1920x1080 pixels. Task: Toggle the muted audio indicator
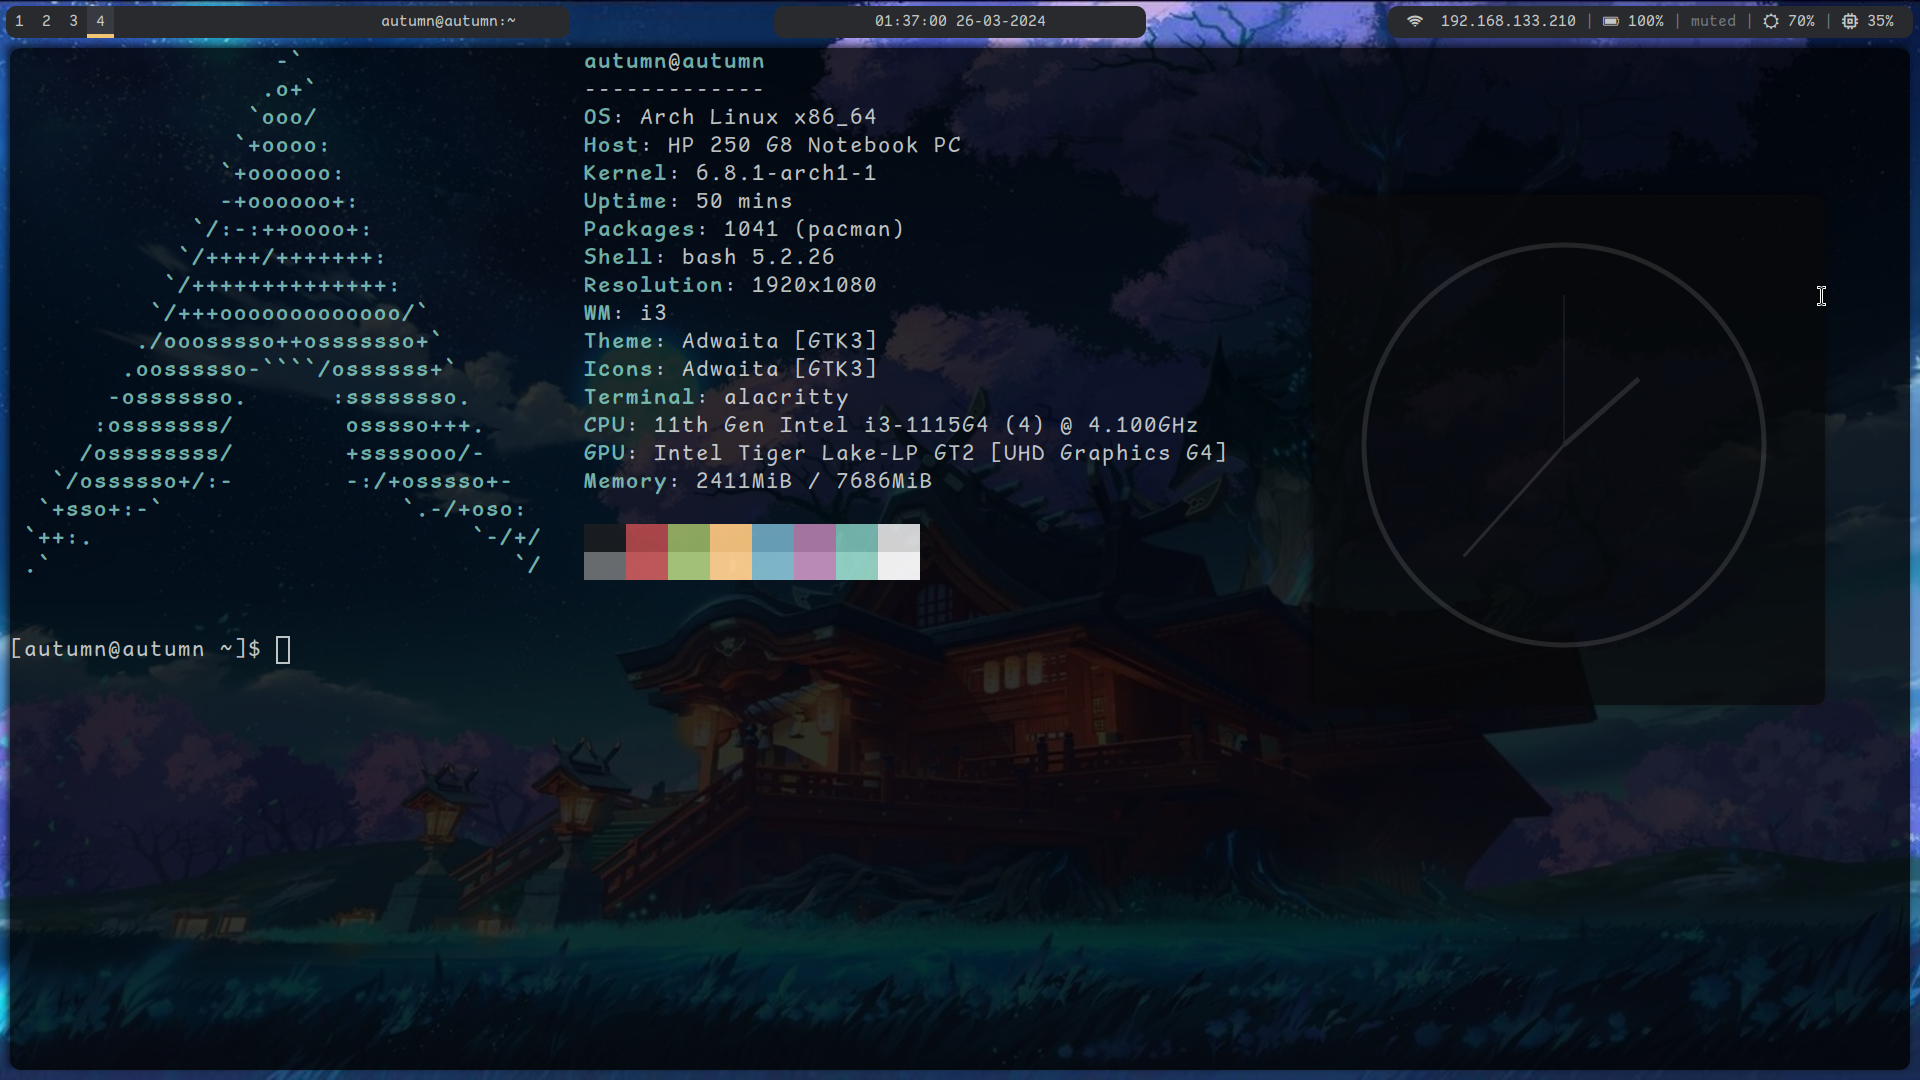click(1712, 21)
